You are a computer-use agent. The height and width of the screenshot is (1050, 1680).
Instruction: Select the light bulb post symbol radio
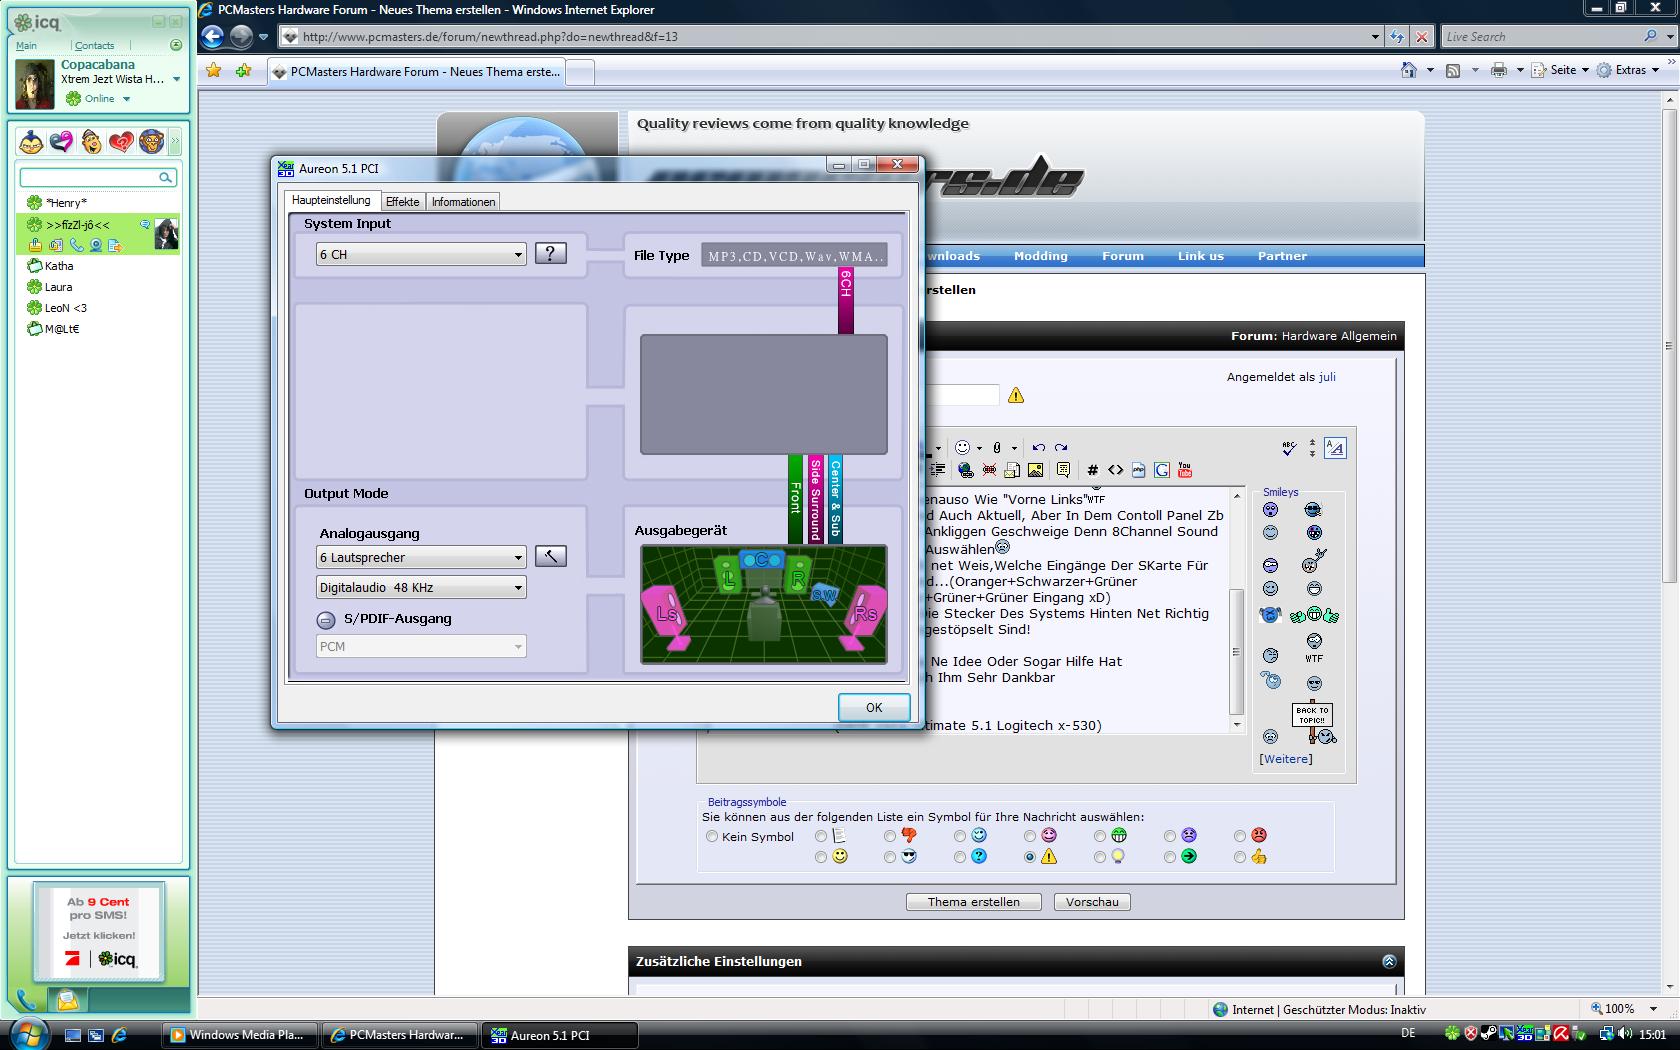point(1100,857)
